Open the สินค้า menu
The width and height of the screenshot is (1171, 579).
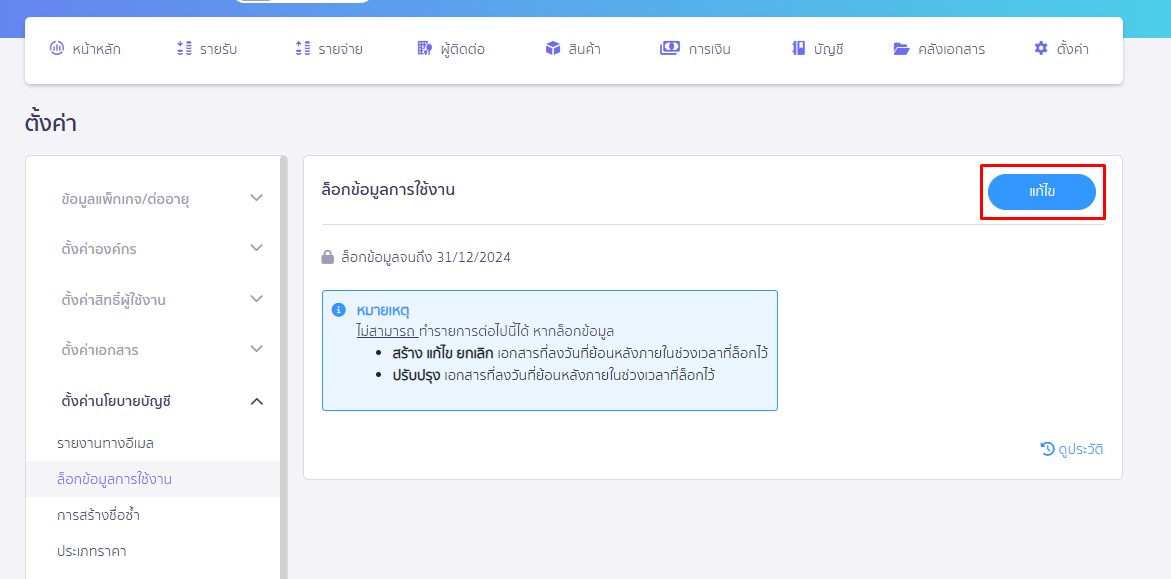coord(585,50)
